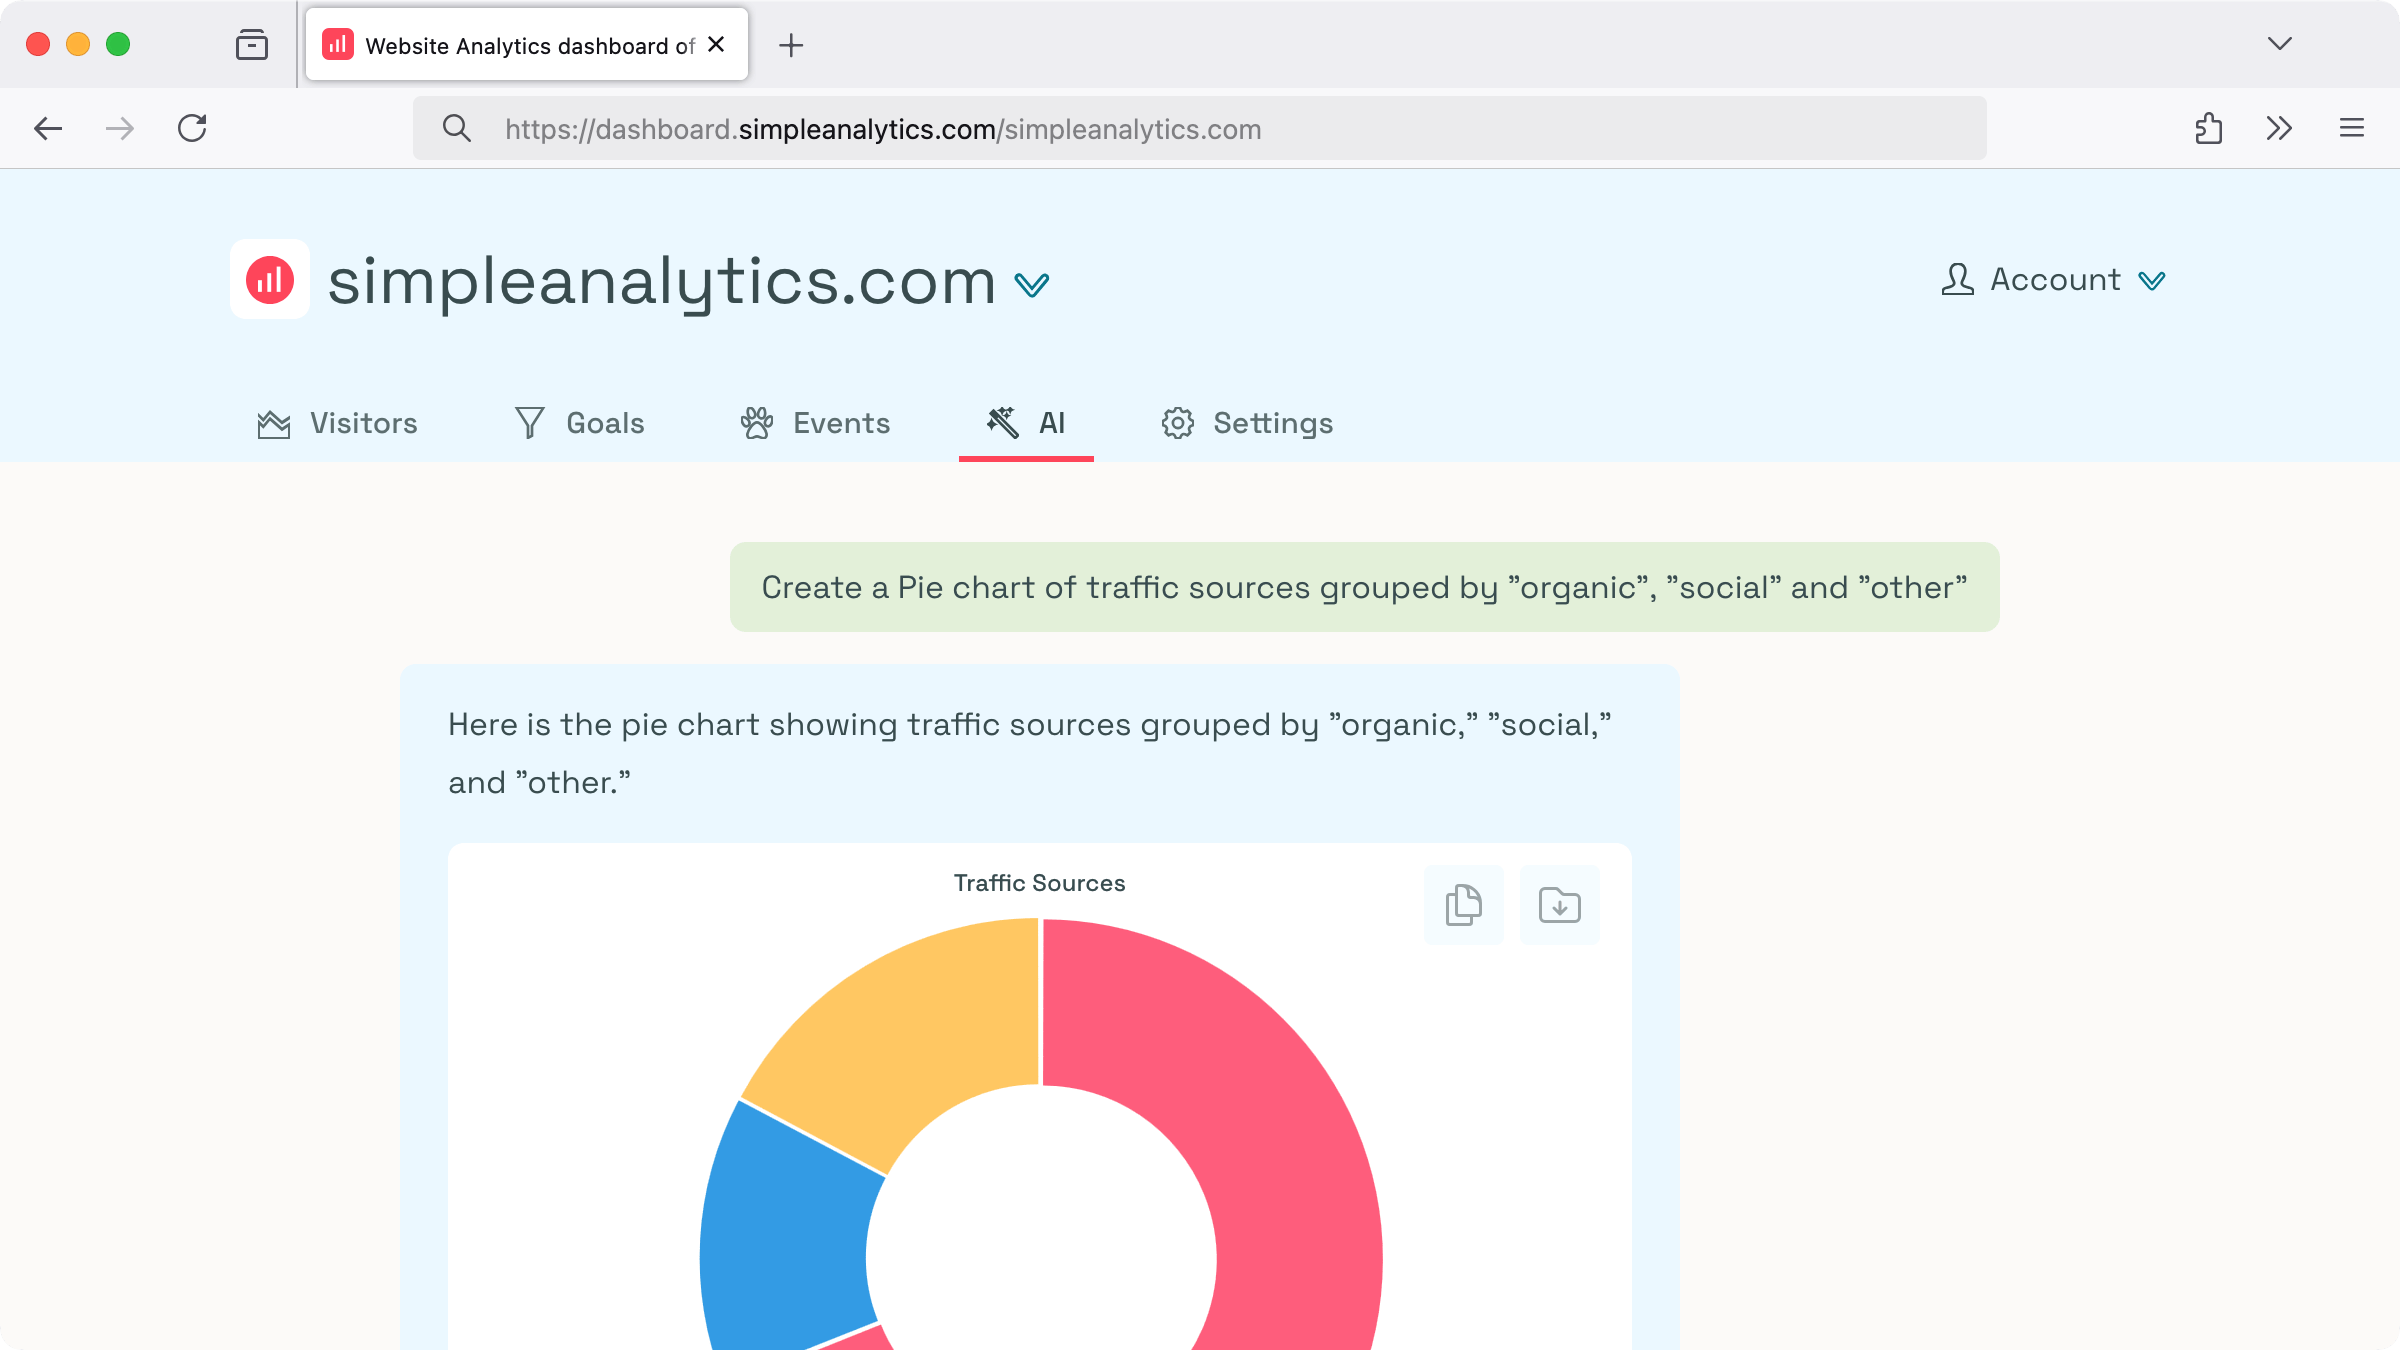The height and width of the screenshot is (1350, 2400).
Task: Click the browser back arrow
Action: coord(48,128)
